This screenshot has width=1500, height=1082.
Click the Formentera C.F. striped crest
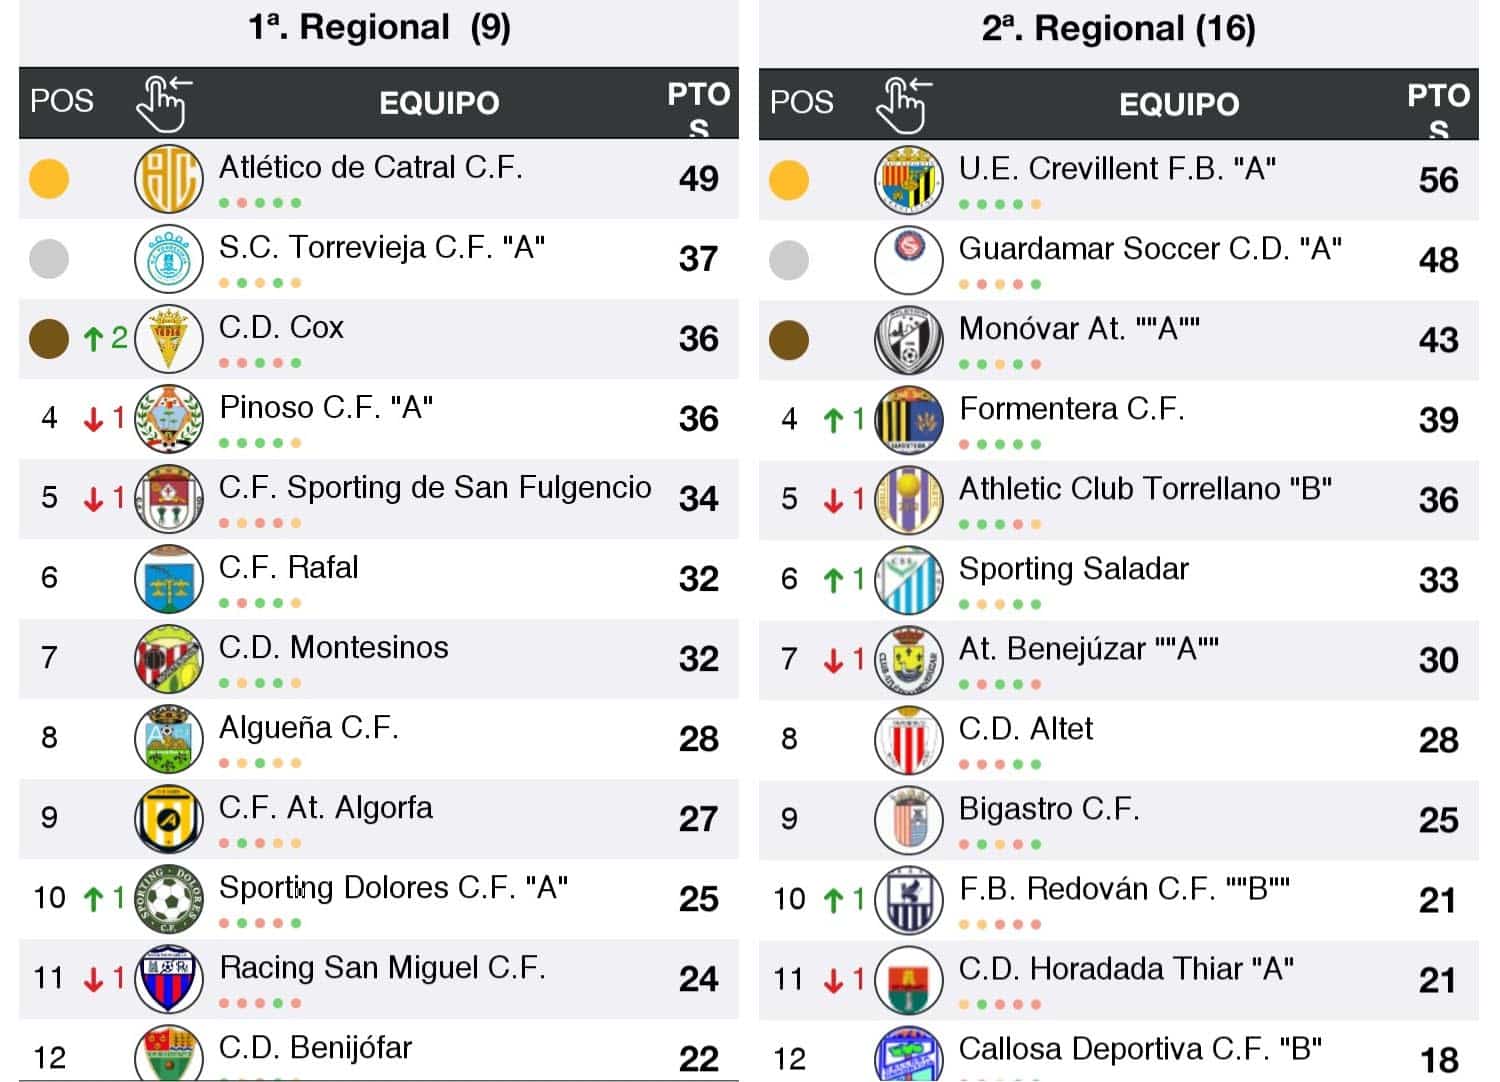(908, 420)
